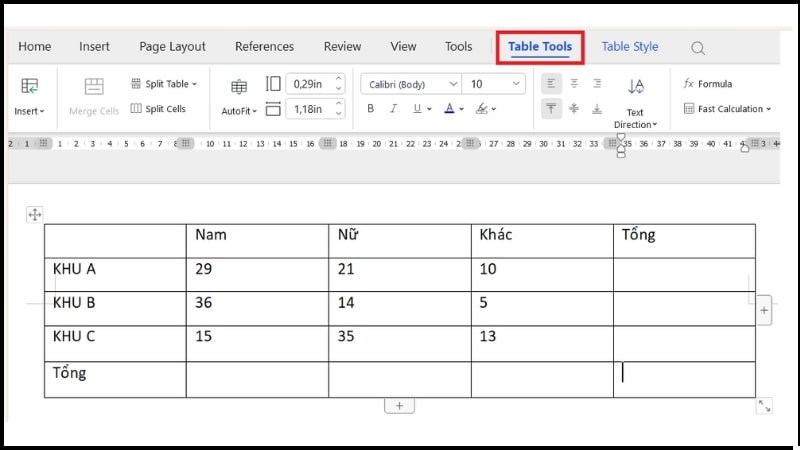Screen dimensions: 800x450
Task: Click the plus button to add column
Action: [765, 311]
